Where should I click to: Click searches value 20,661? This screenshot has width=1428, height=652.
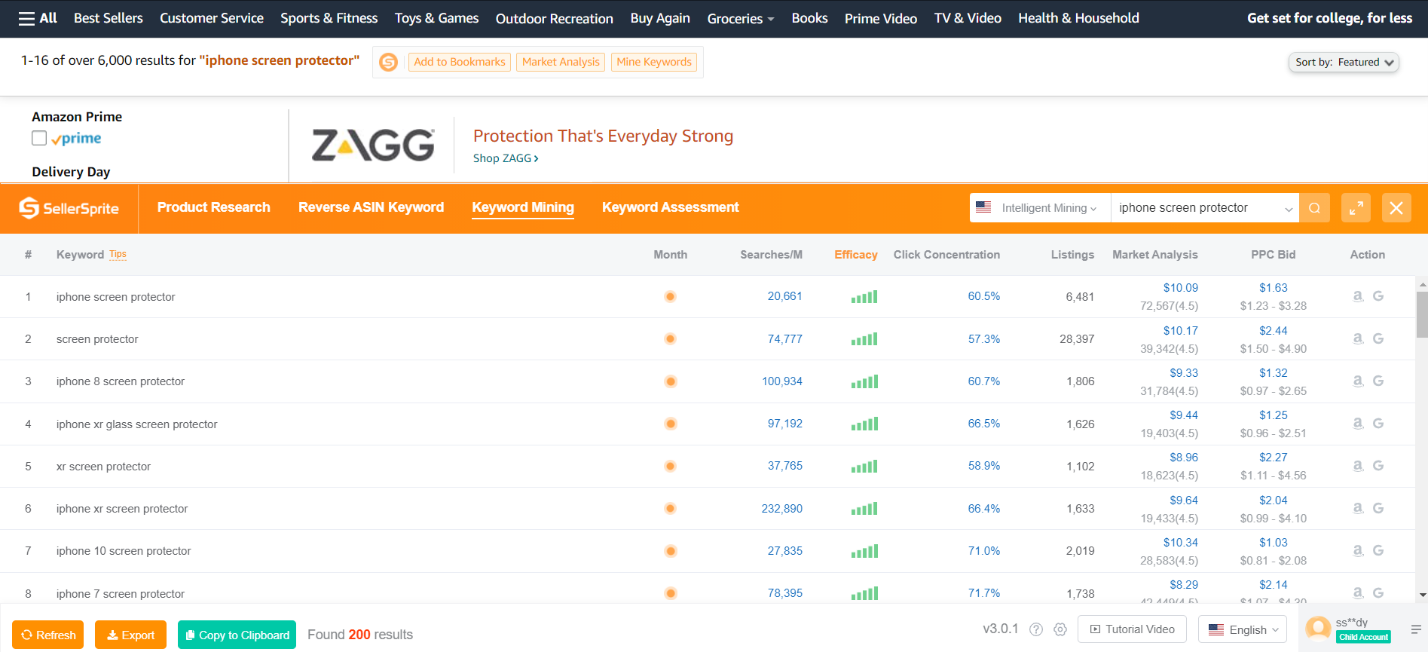tap(785, 297)
